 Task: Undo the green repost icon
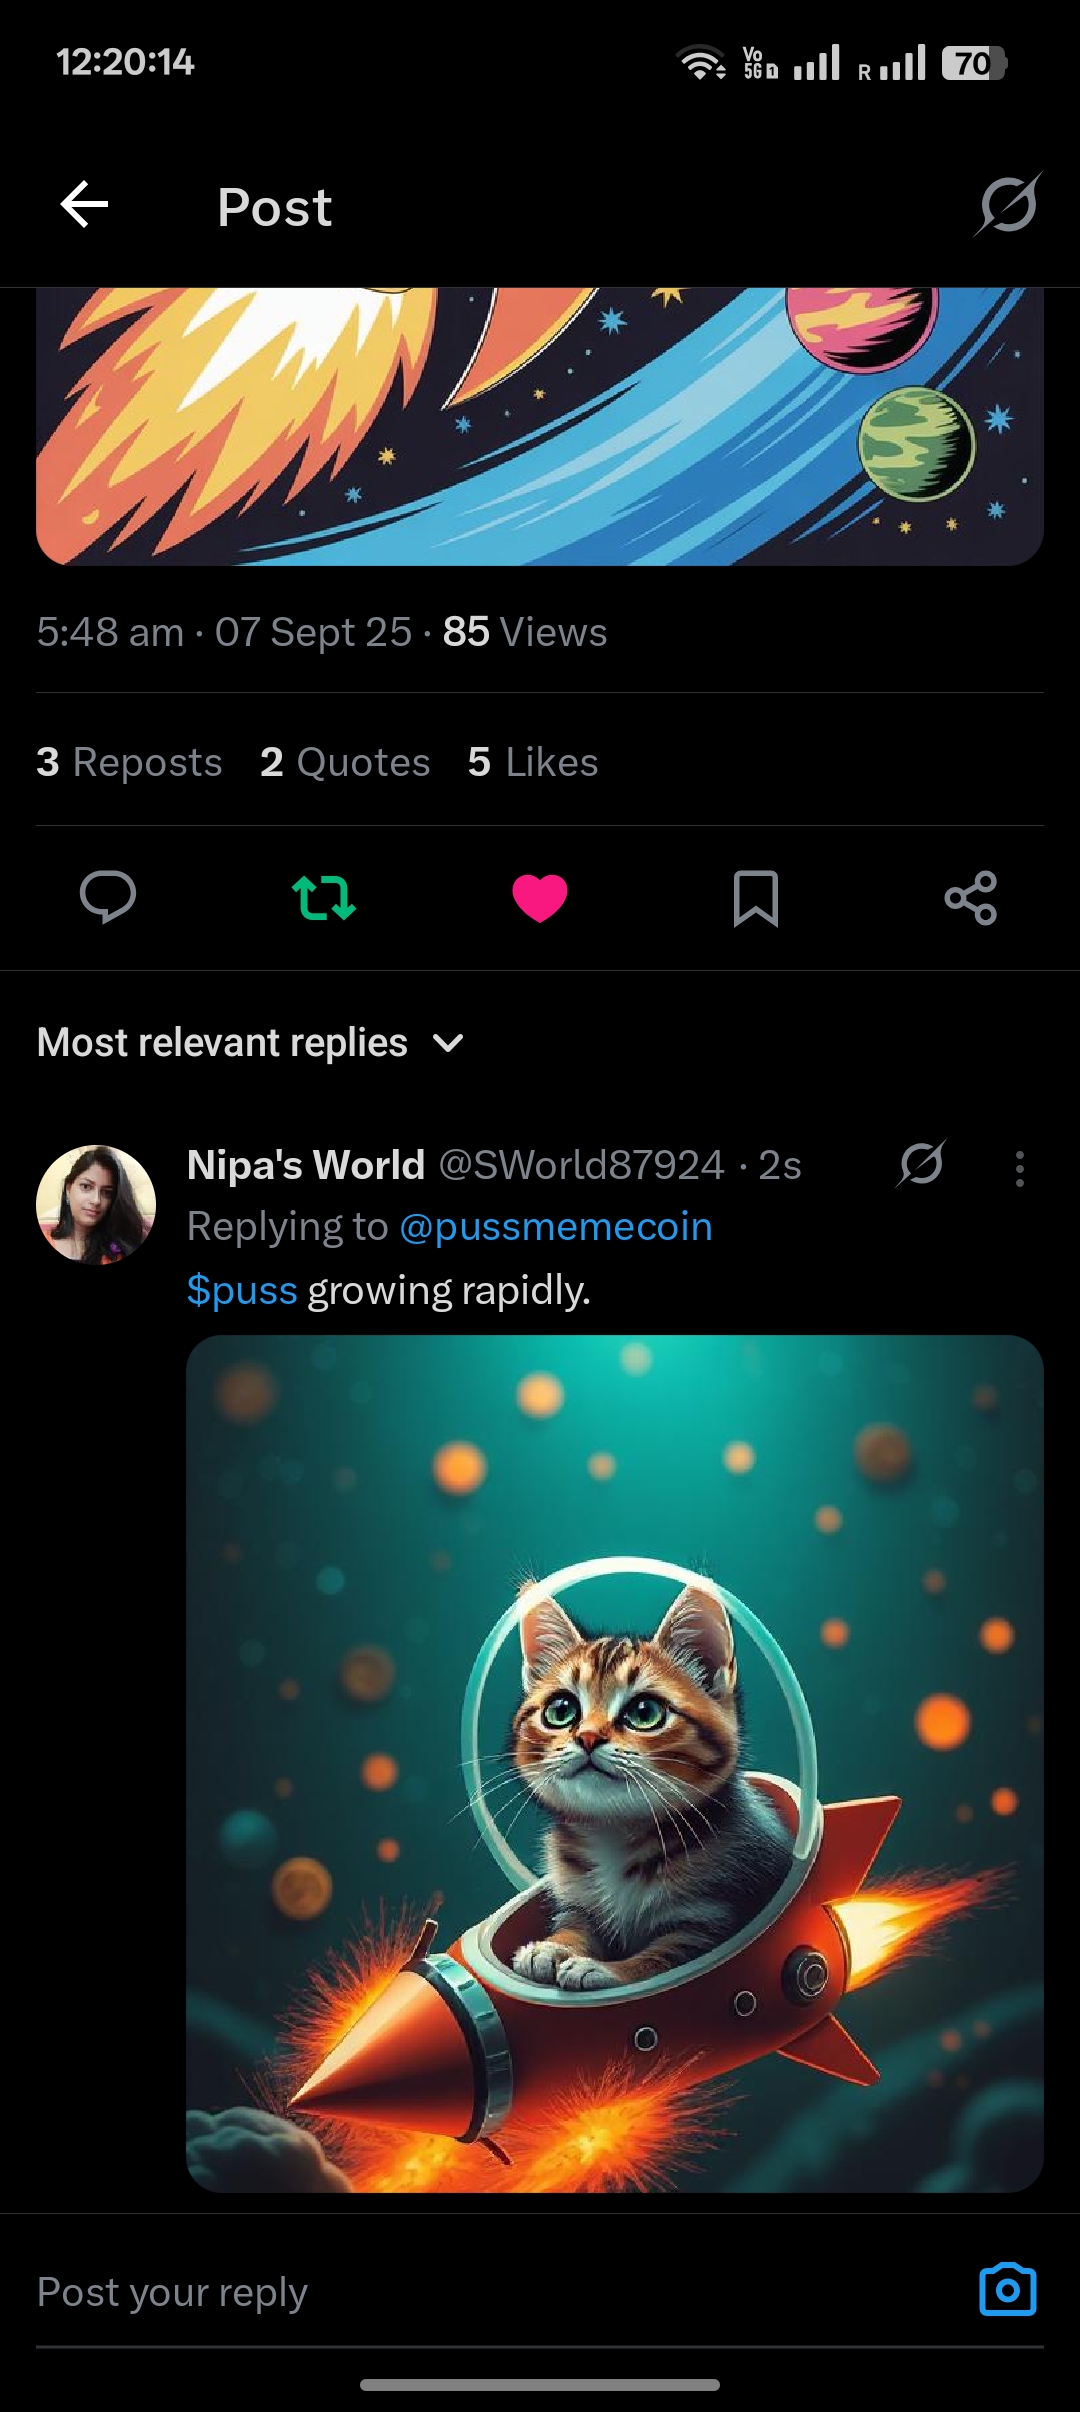(323, 897)
